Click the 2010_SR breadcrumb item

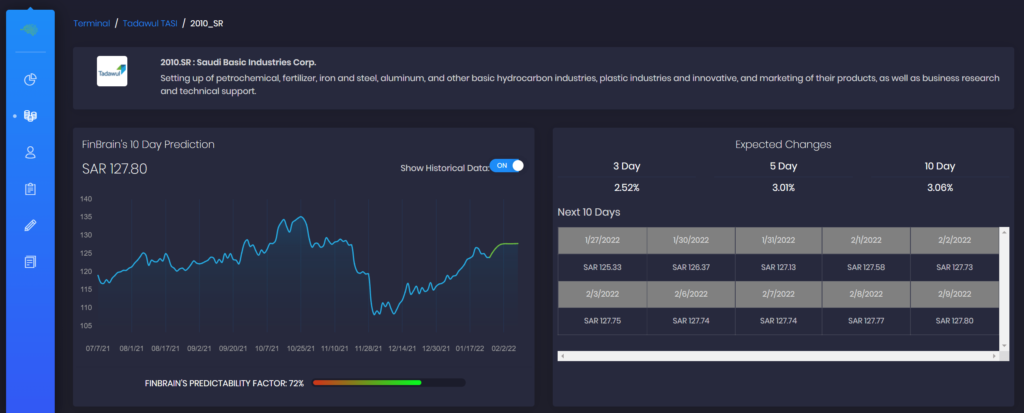tap(207, 24)
